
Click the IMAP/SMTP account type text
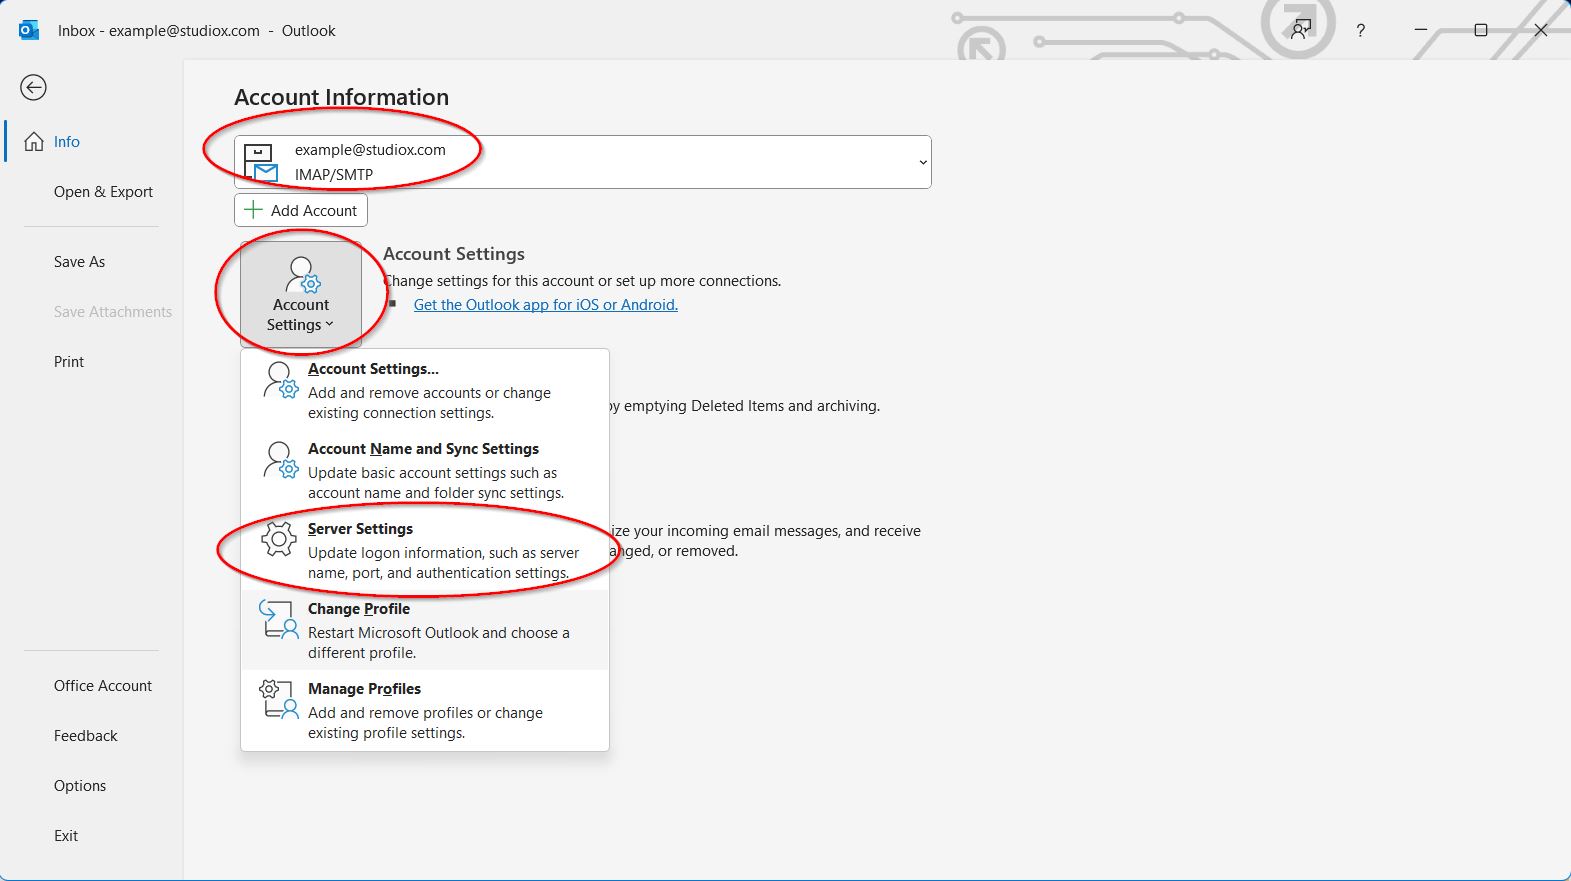pyautogui.click(x=334, y=175)
